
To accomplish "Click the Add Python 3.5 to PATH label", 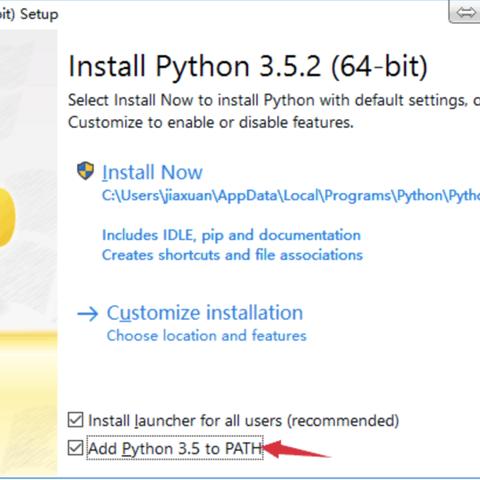I will (x=175, y=448).
